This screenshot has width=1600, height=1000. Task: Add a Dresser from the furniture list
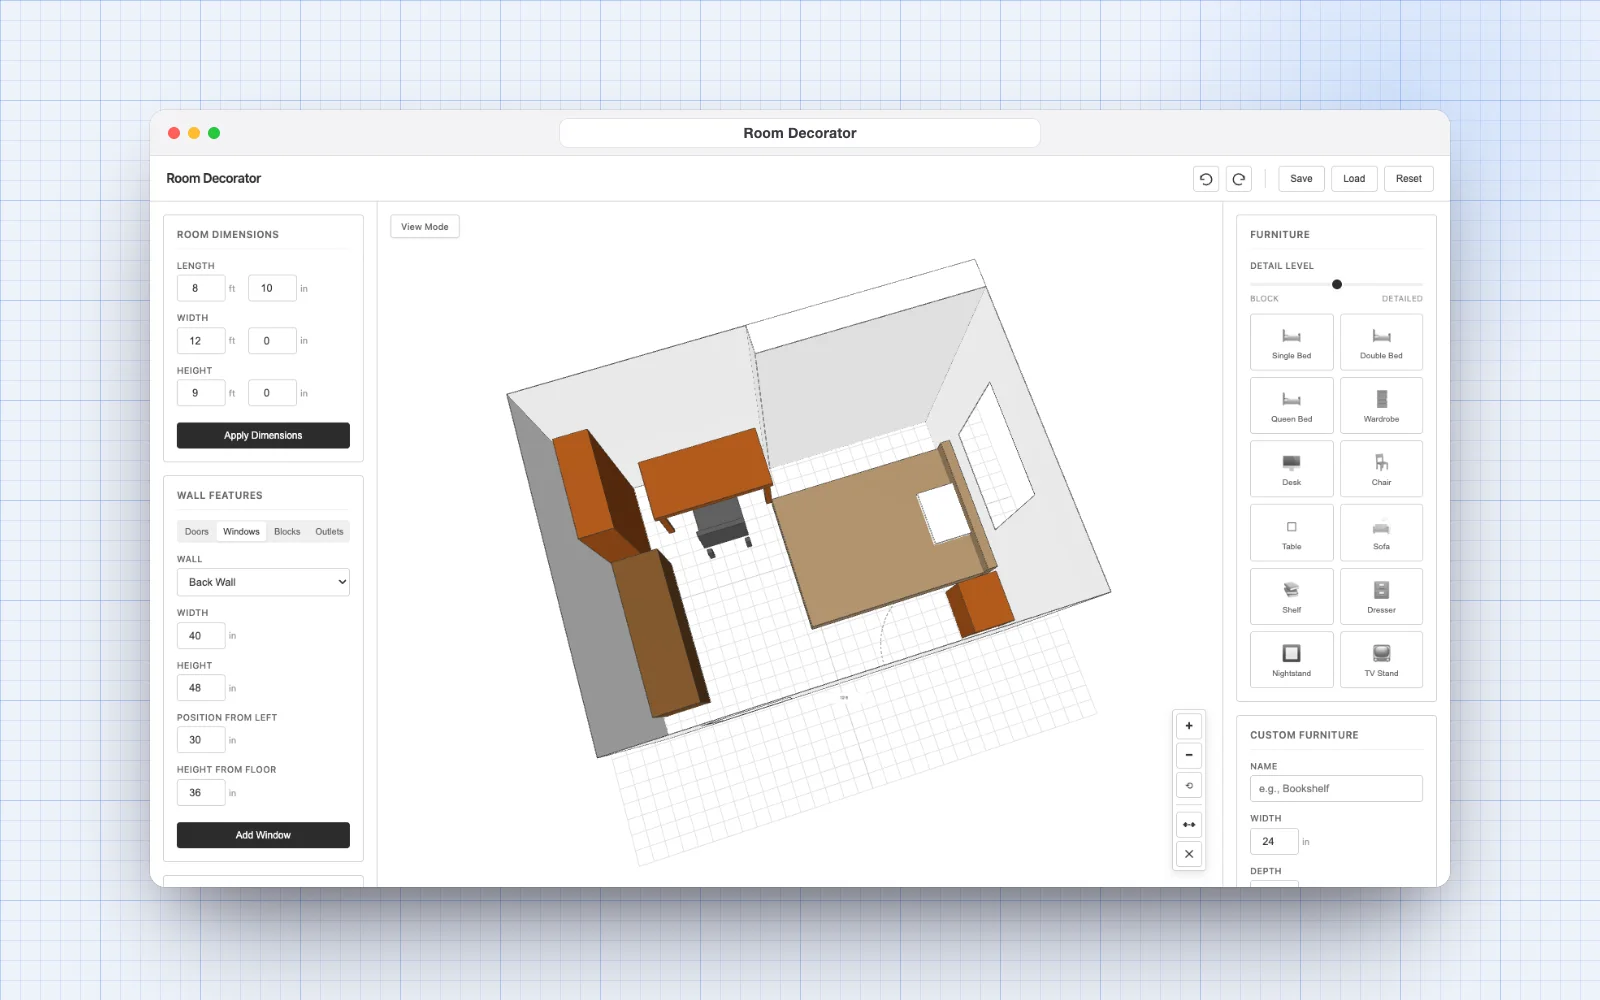click(1381, 596)
